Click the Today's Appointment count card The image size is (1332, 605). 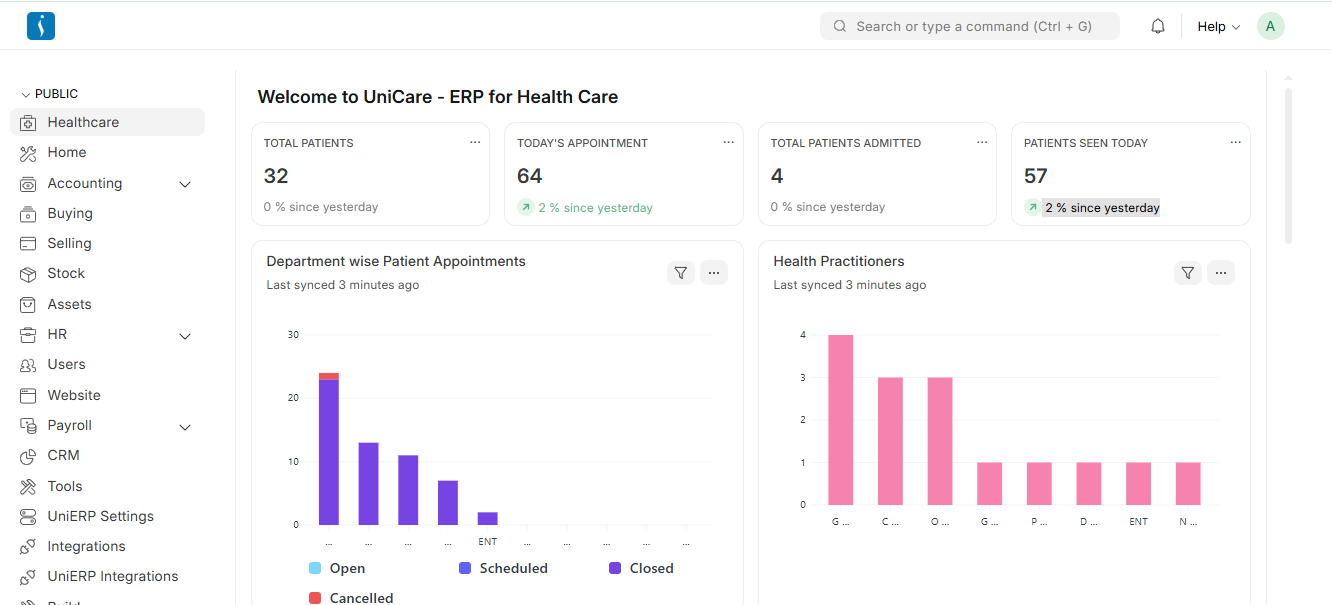(623, 175)
